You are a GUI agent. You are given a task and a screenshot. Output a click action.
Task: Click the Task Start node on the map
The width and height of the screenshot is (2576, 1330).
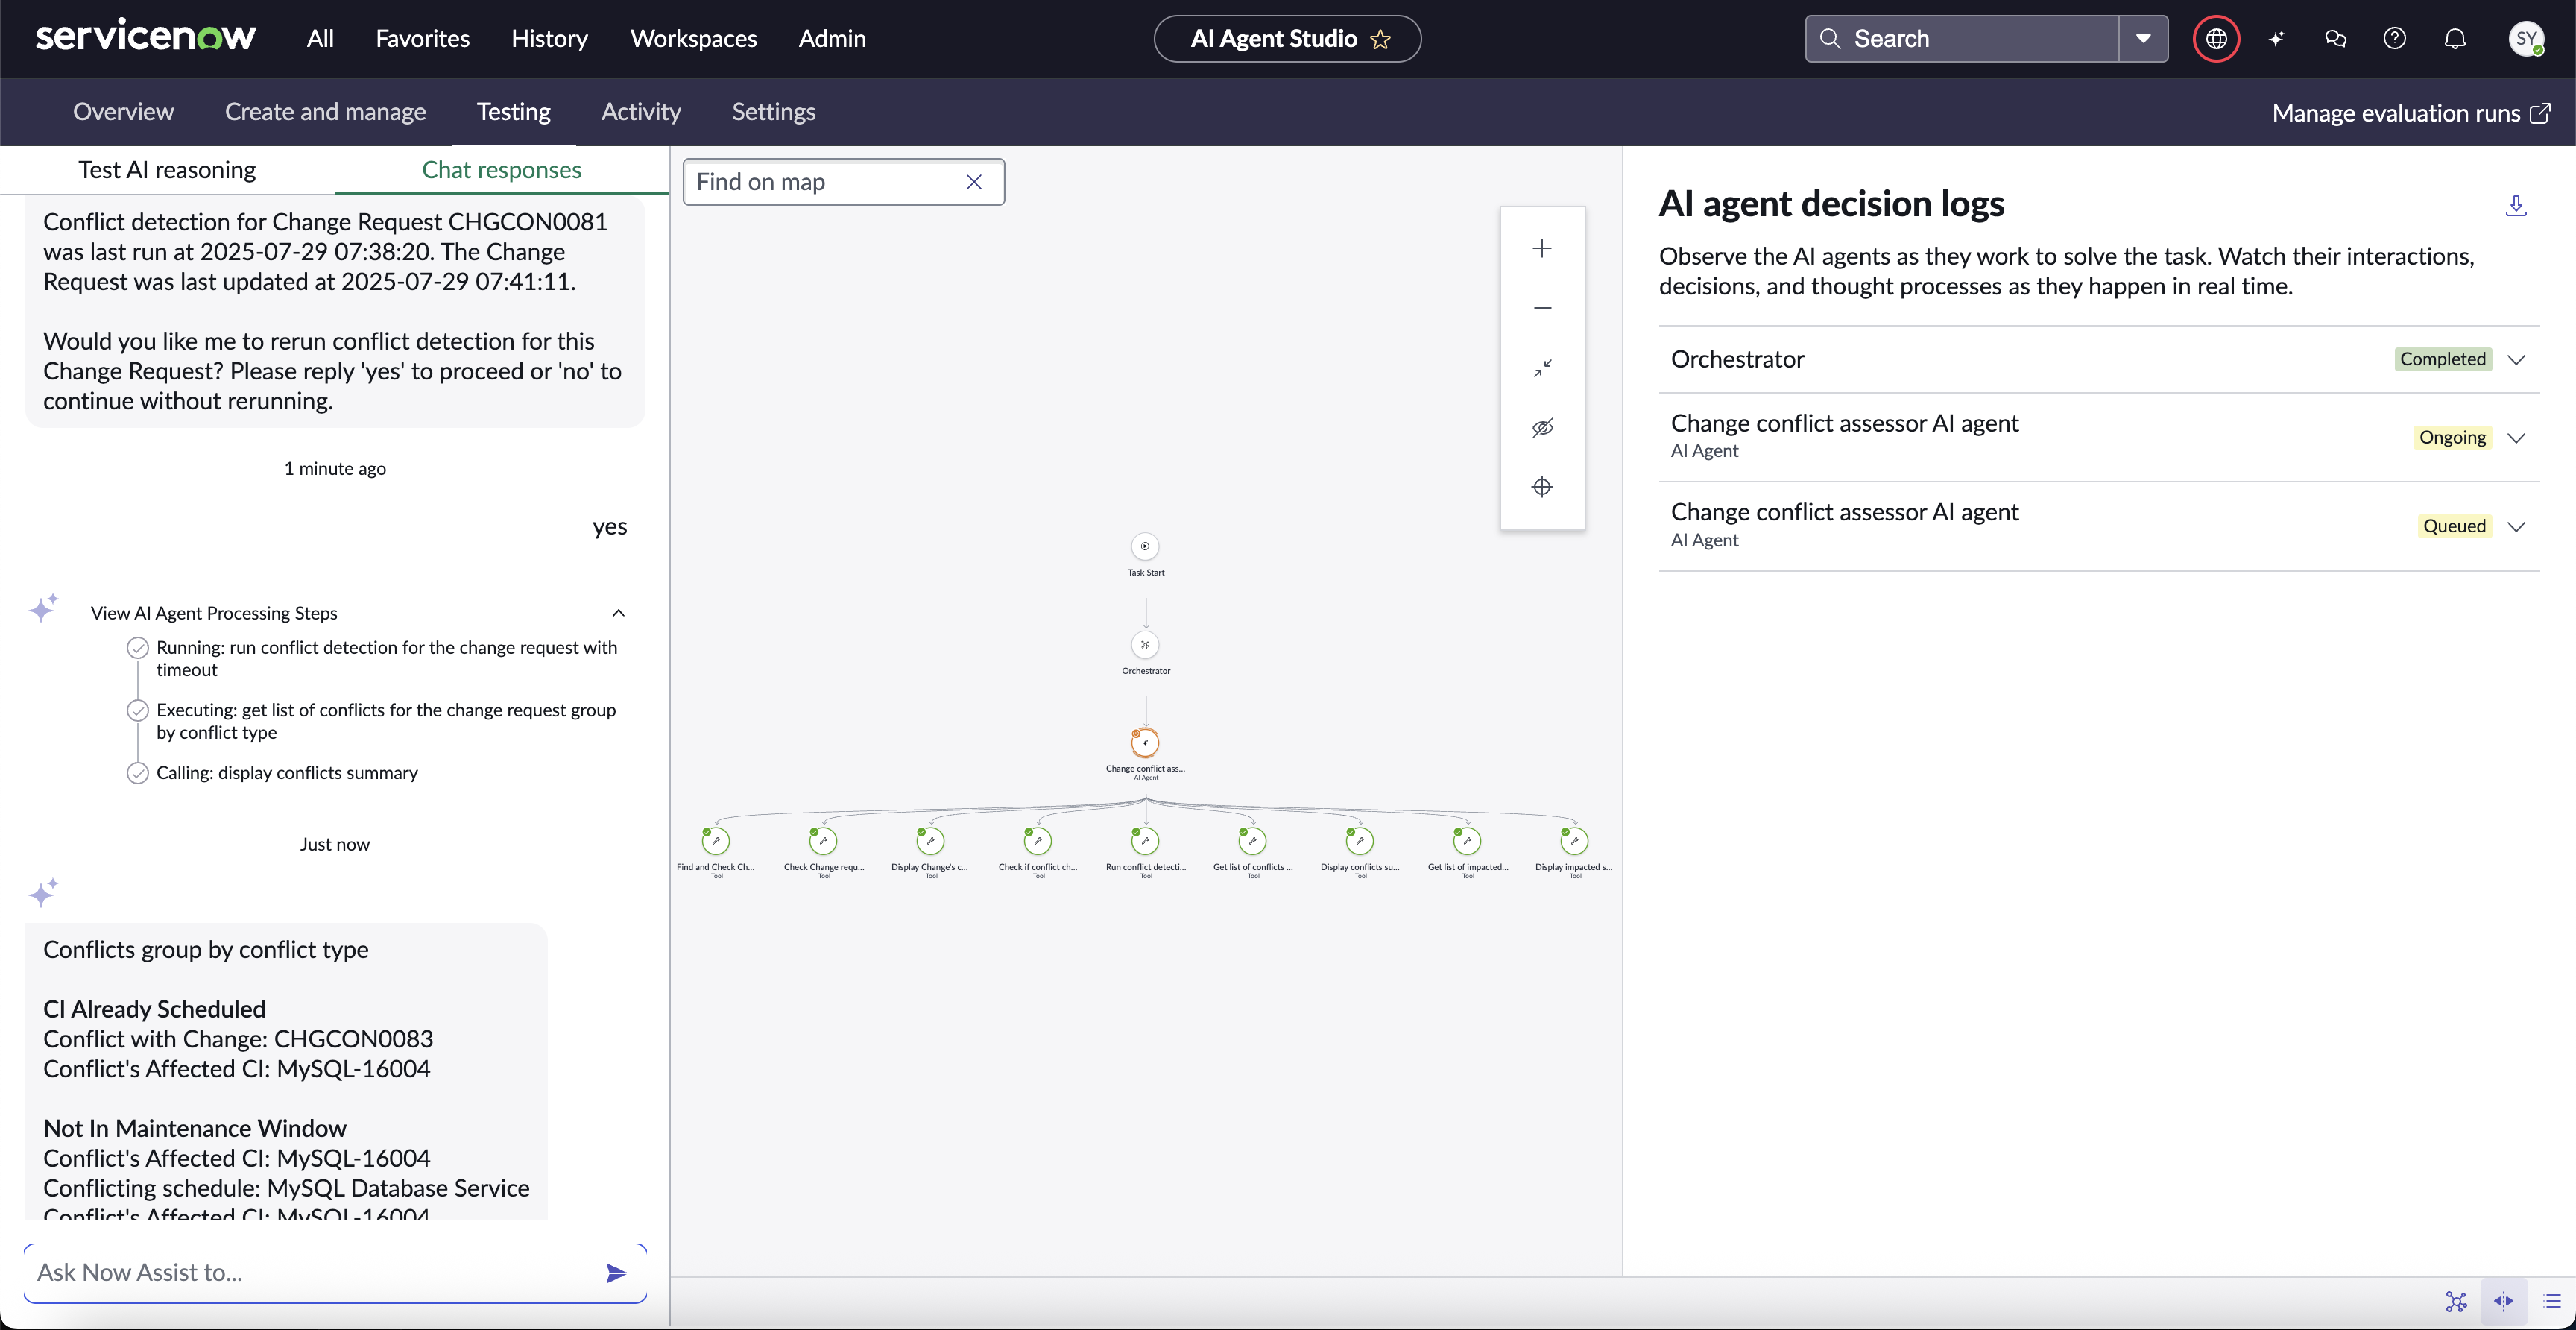coord(1145,546)
